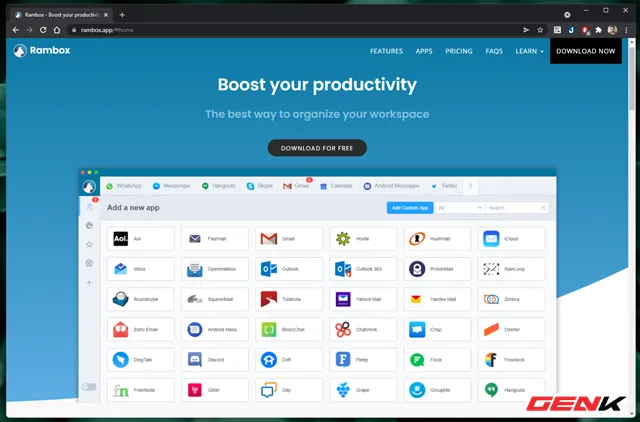Select the Inbox app tile
This screenshot has width=640, height=422.
(x=140, y=269)
